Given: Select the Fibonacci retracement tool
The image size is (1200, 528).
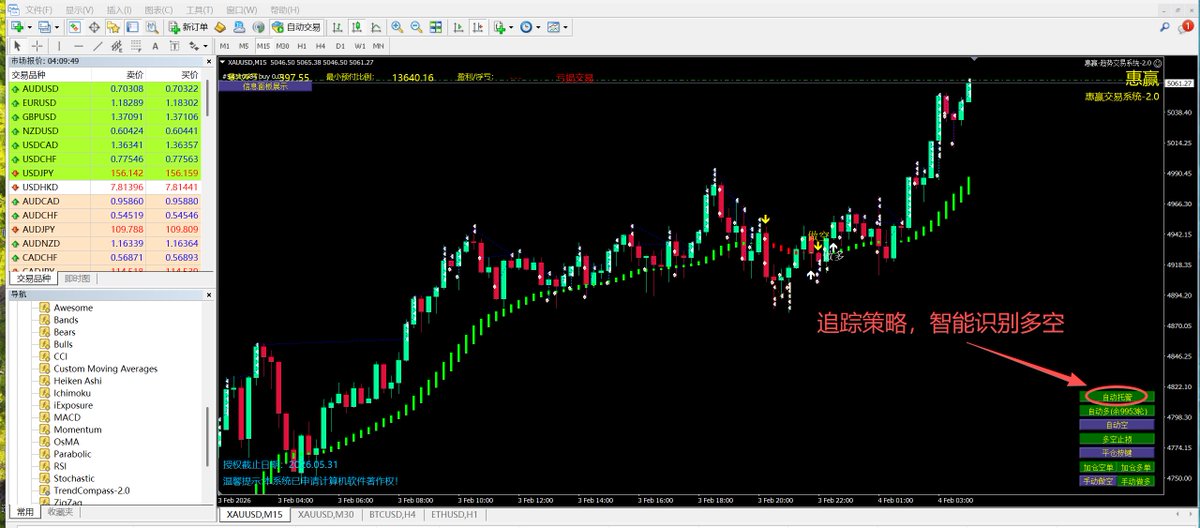Looking at the screenshot, I should (x=136, y=46).
